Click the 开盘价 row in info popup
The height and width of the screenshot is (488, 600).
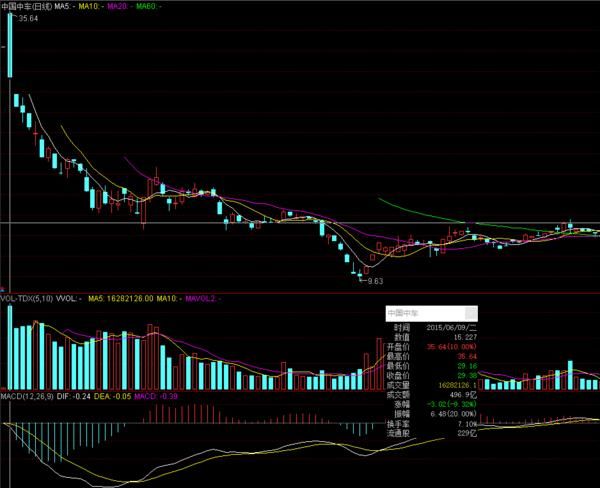click(432, 347)
